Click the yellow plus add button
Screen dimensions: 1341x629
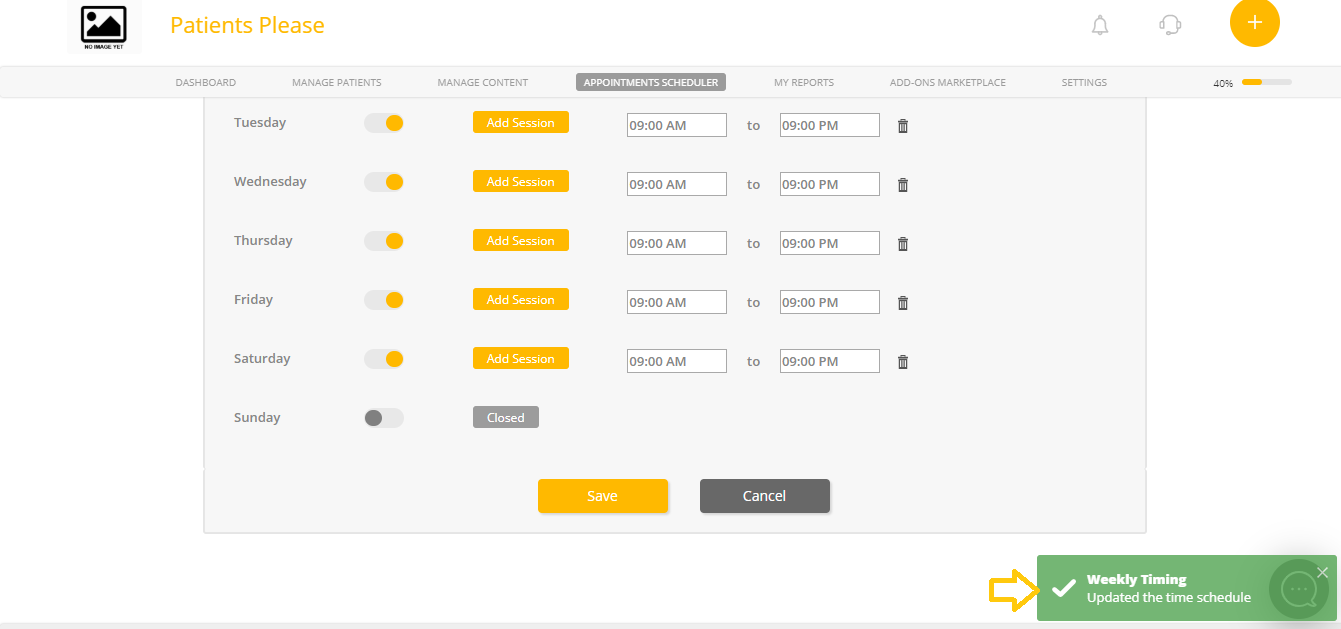pos(1255,22)
